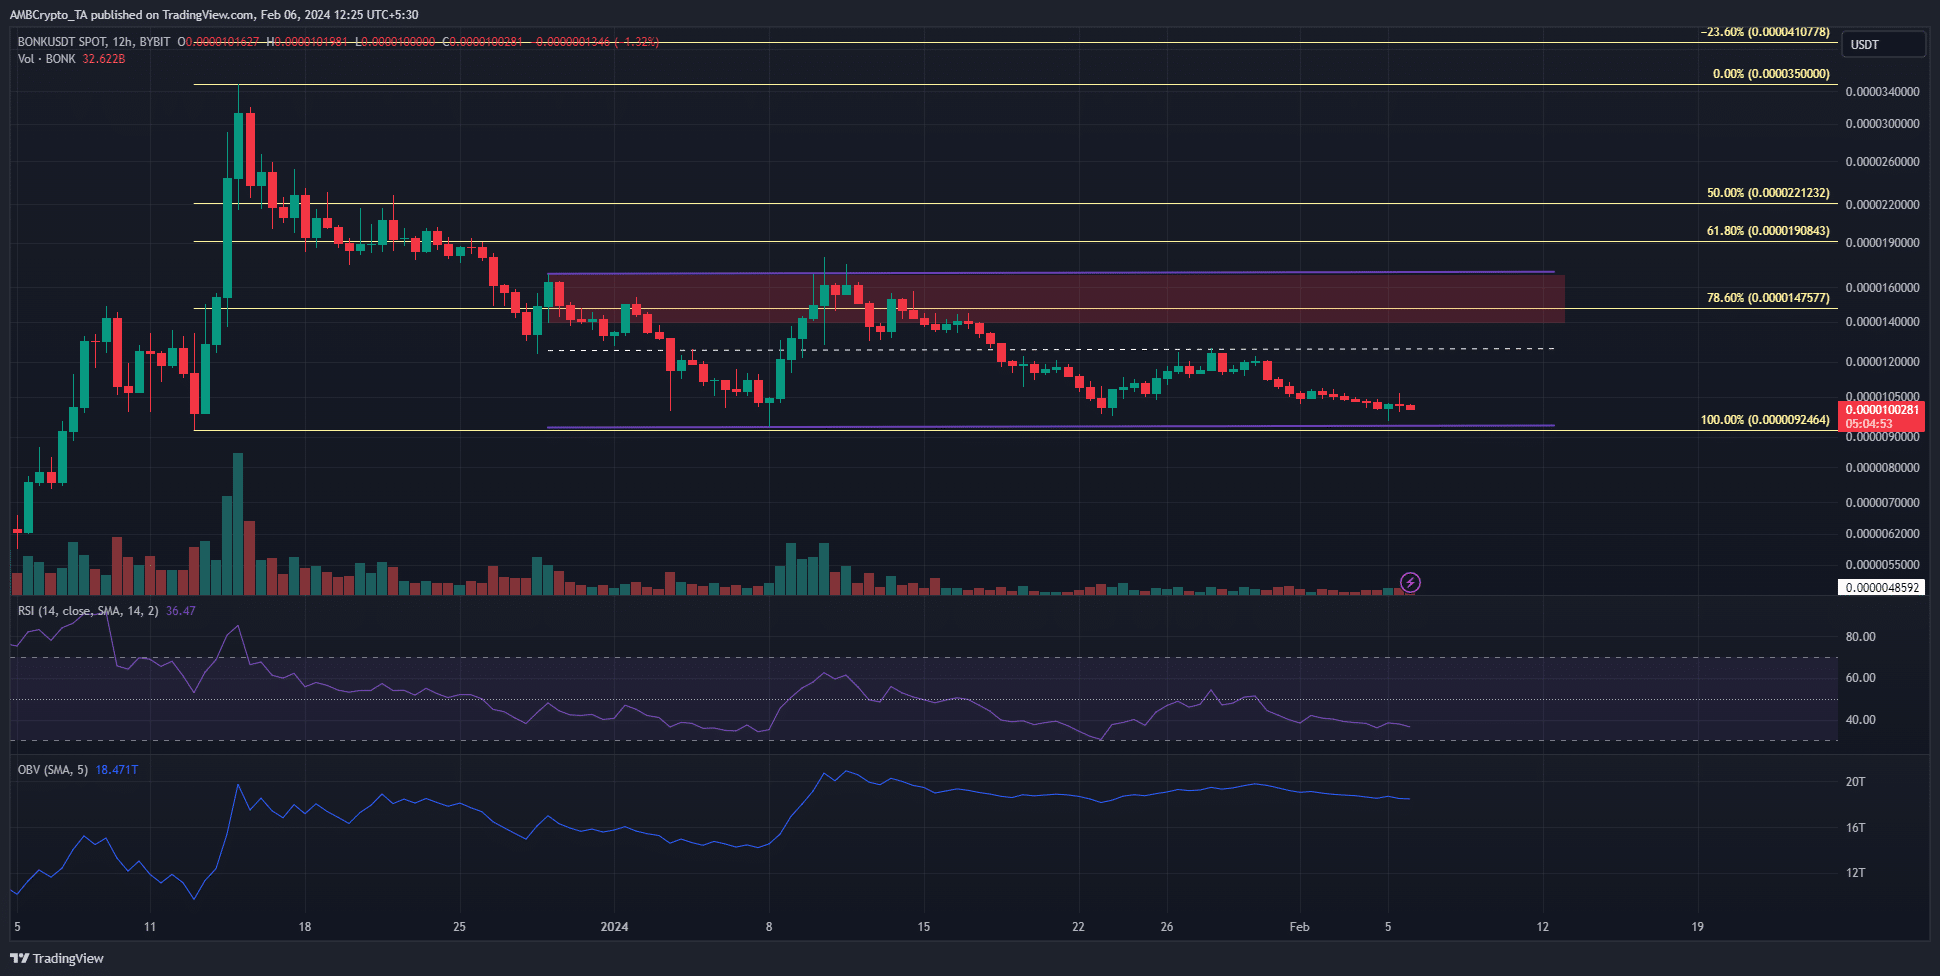Click the OBV value 18.471T
1940x976 pixels.
(x=117, y=770)
